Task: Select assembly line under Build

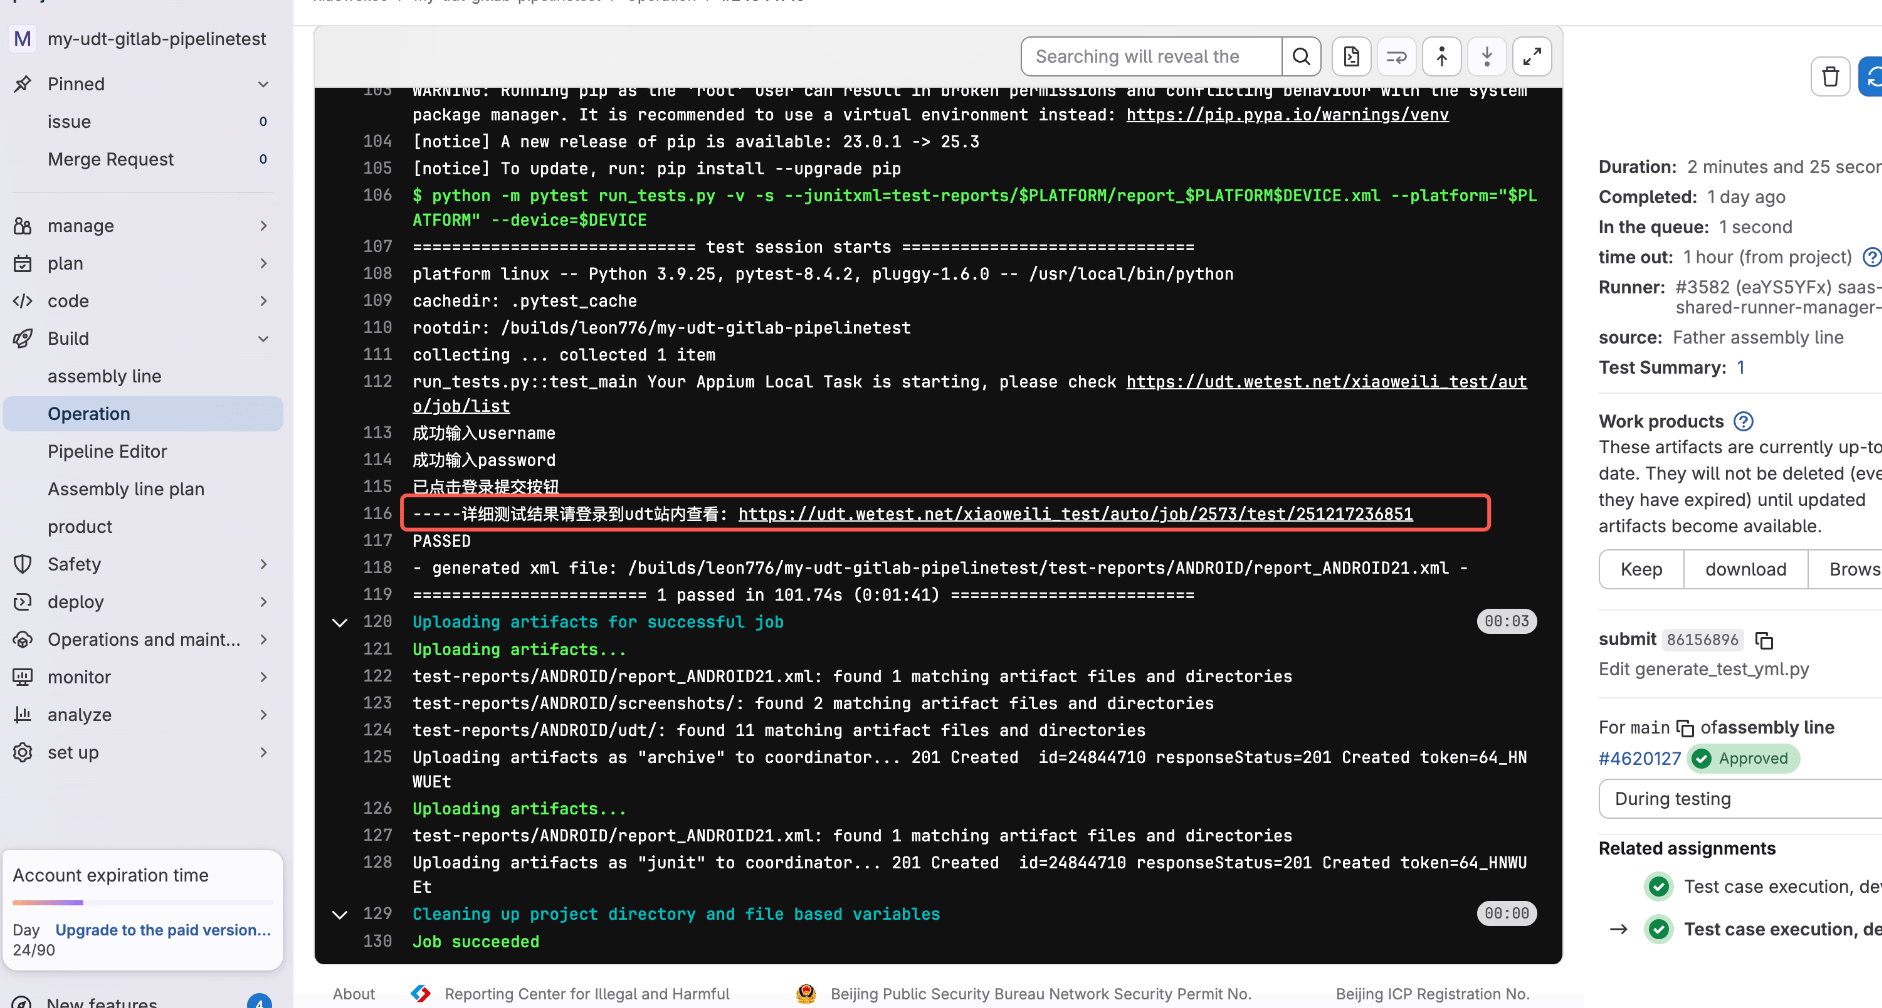Action: [104, 377]
